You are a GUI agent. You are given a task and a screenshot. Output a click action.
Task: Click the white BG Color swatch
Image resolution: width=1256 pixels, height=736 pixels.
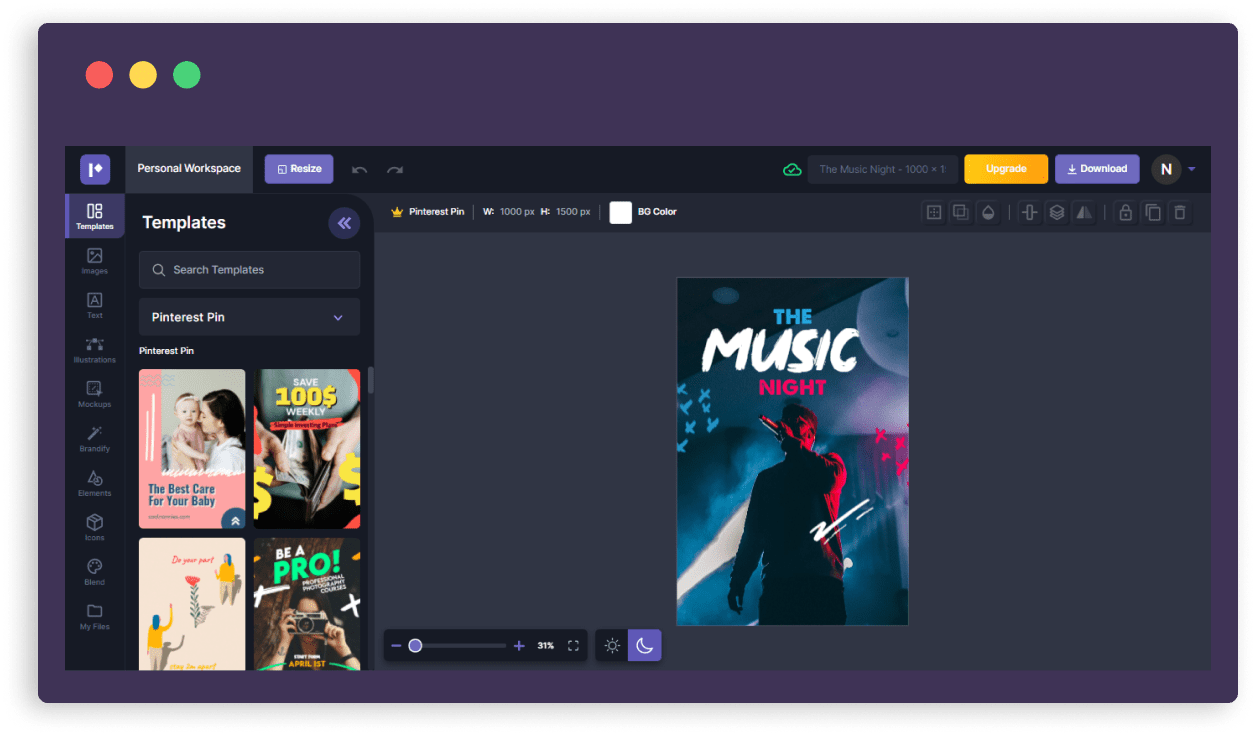621,212
